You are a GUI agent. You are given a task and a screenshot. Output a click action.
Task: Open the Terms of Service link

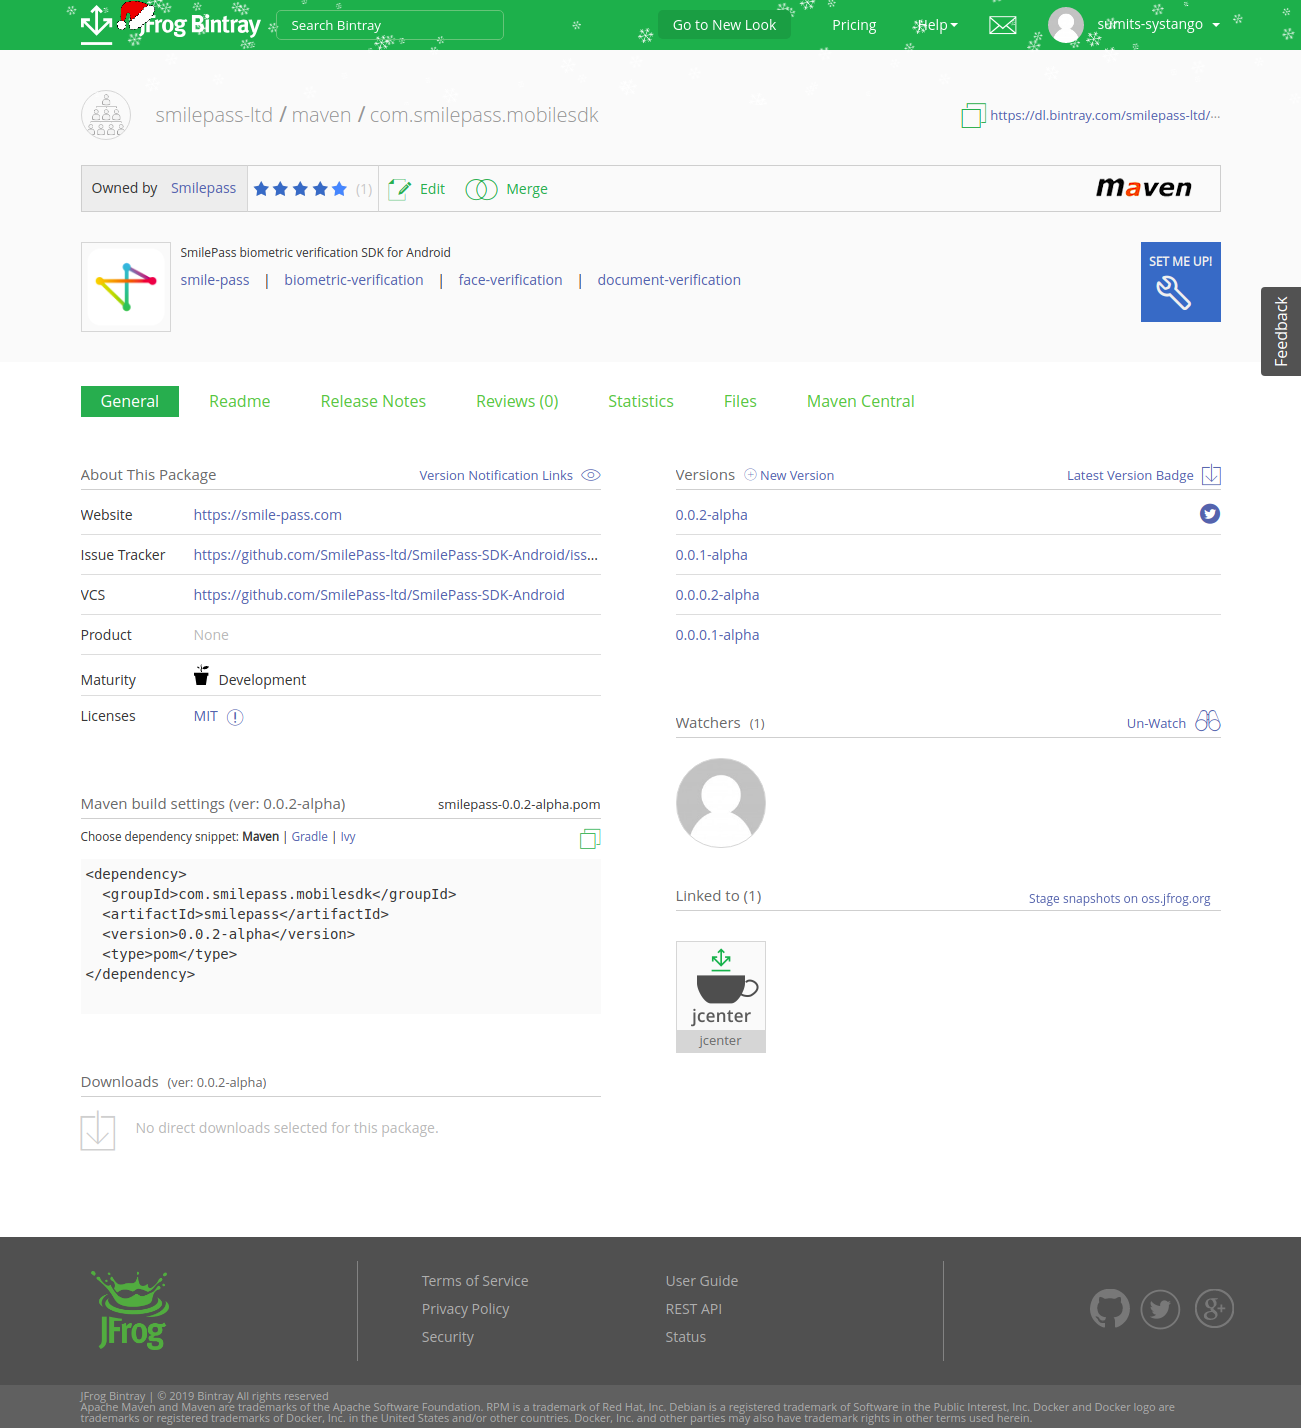coord(475,1281)
